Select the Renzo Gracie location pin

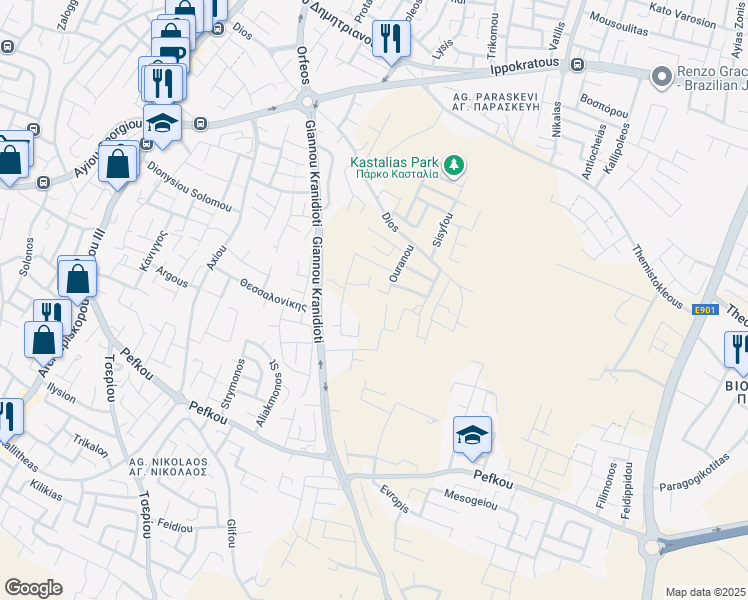point(662,77)
